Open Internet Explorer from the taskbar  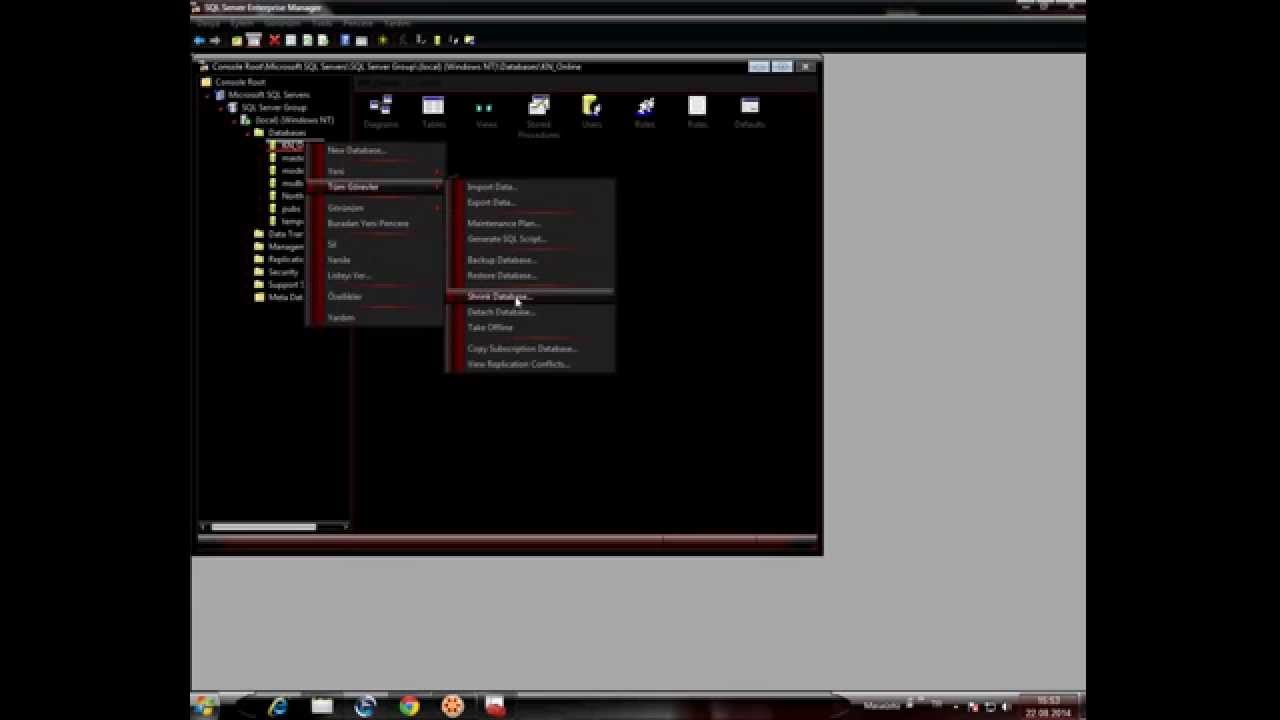click(x=278, y=706)
